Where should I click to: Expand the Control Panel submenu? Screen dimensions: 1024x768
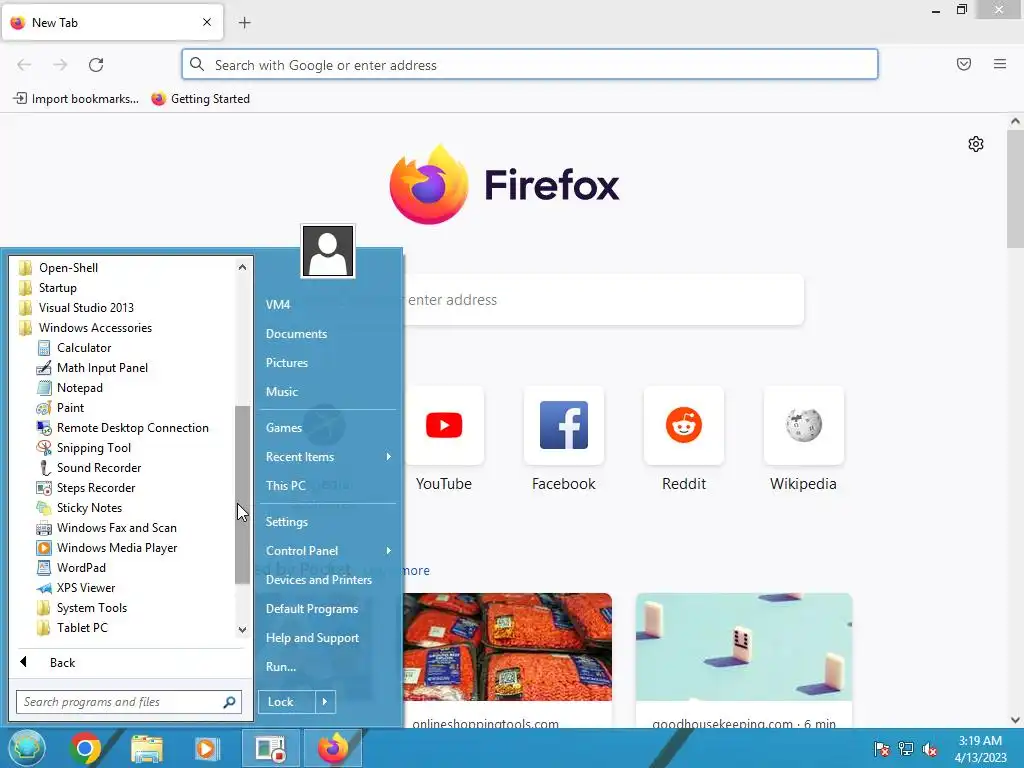click(x=328, y=551)
